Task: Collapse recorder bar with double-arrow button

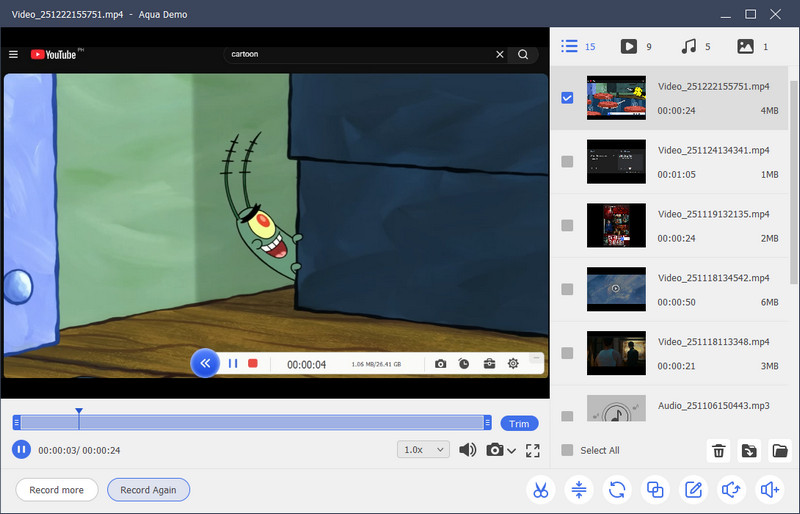Action: (205, 363)
